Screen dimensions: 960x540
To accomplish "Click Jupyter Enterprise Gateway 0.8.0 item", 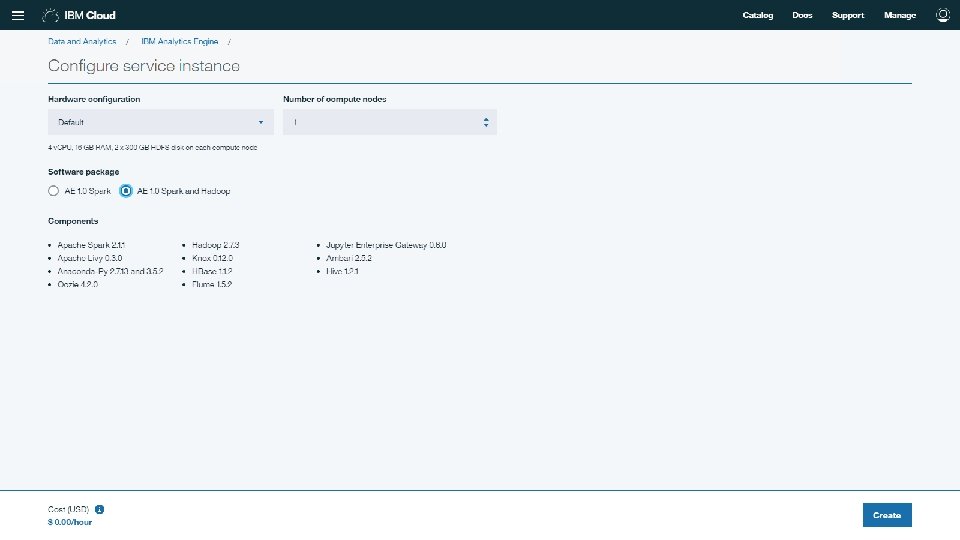I will 386,245.
